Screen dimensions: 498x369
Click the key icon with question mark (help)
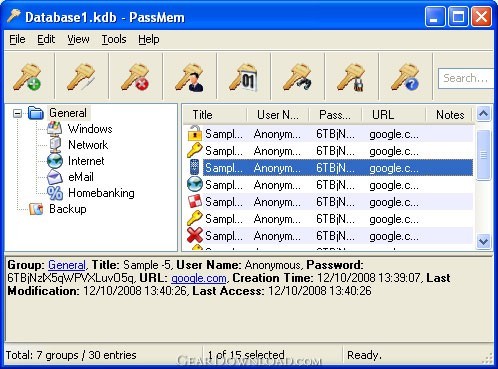coord(405,77)
